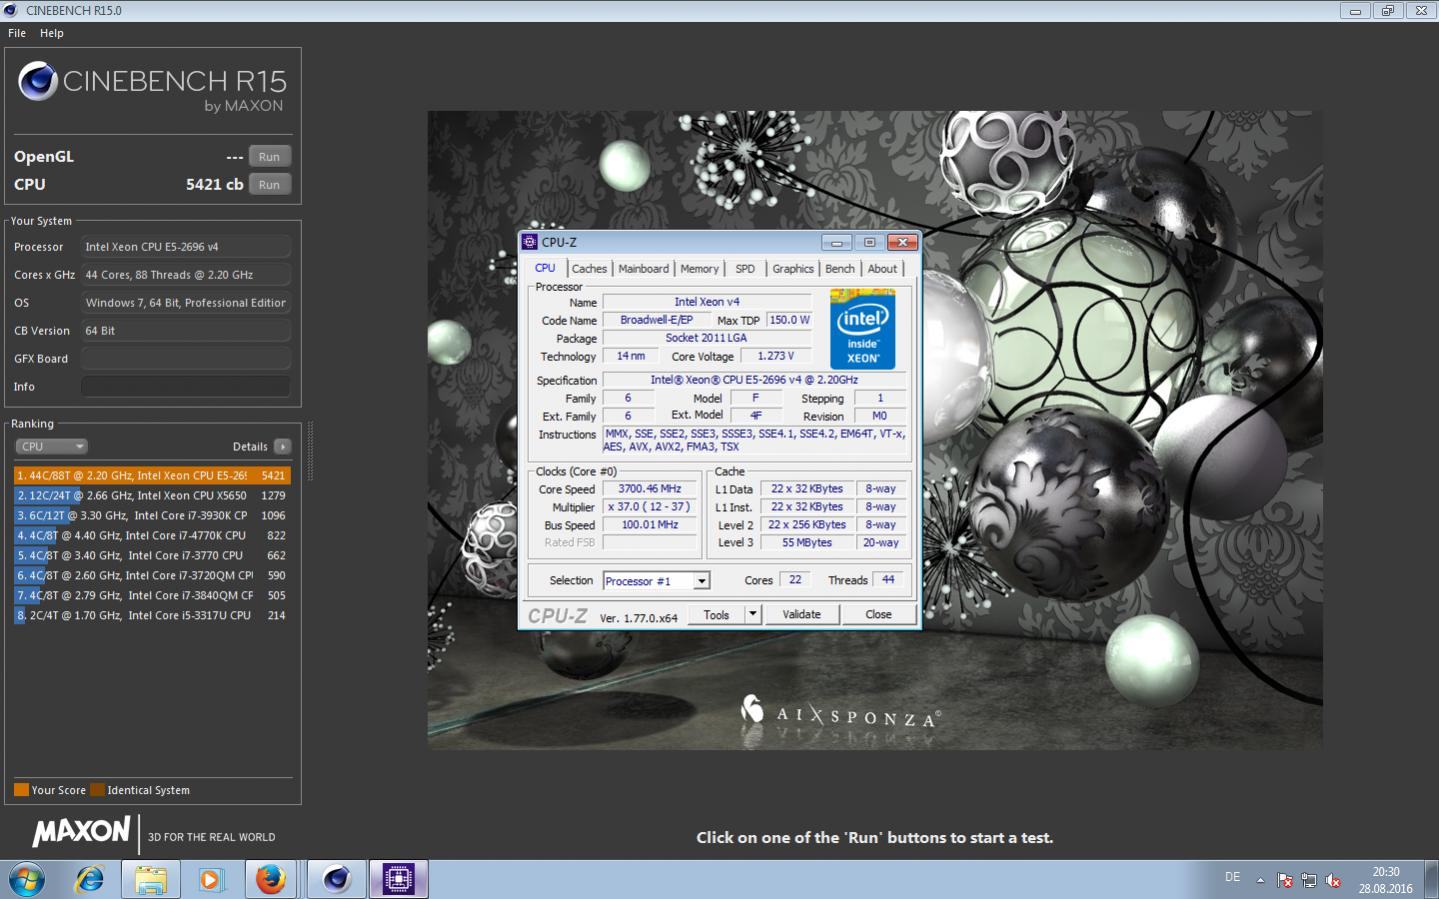Image resolution: width=1439 pixels, height=899 pixels.
Task: Expand ranking Details arrow button
Action: coord(283,447)
